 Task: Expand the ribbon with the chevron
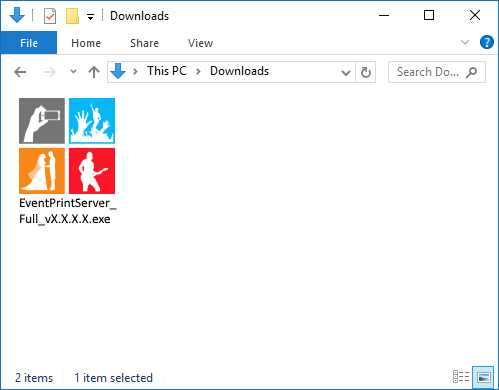465,42
